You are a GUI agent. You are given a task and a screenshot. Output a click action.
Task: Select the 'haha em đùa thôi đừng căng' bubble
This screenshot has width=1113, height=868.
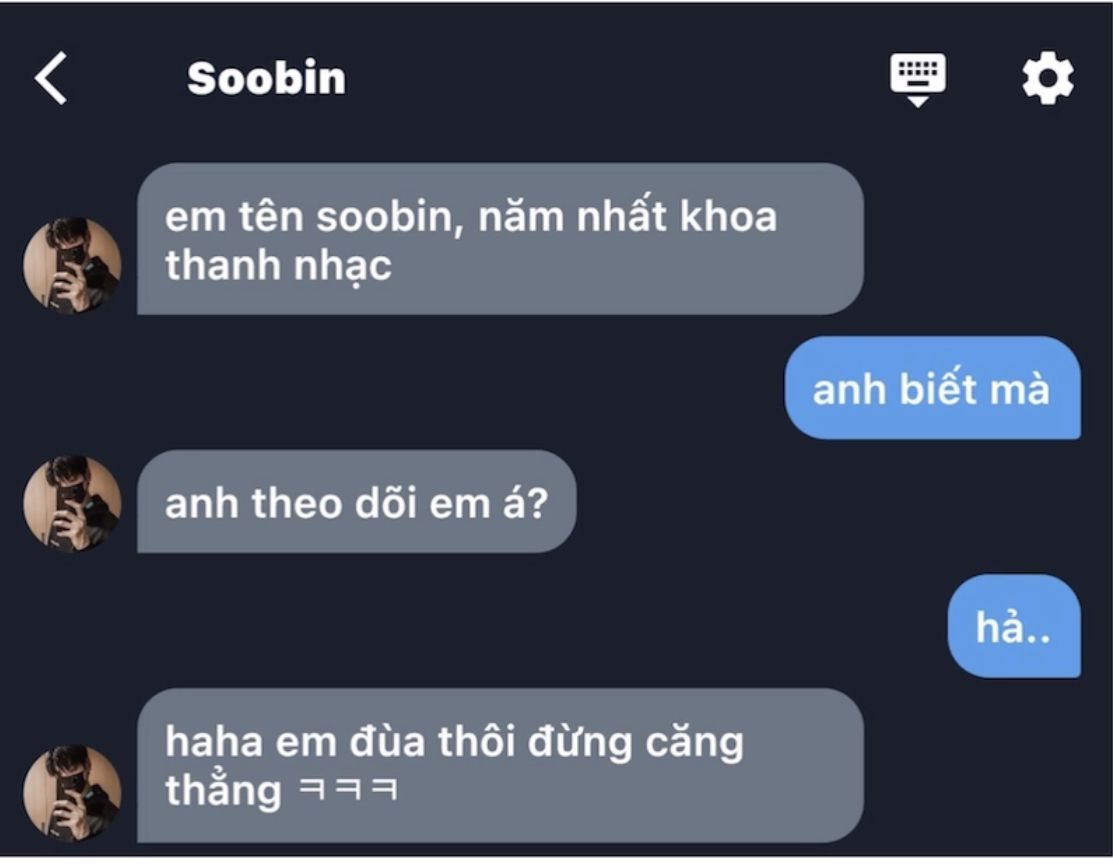(500, 766)
